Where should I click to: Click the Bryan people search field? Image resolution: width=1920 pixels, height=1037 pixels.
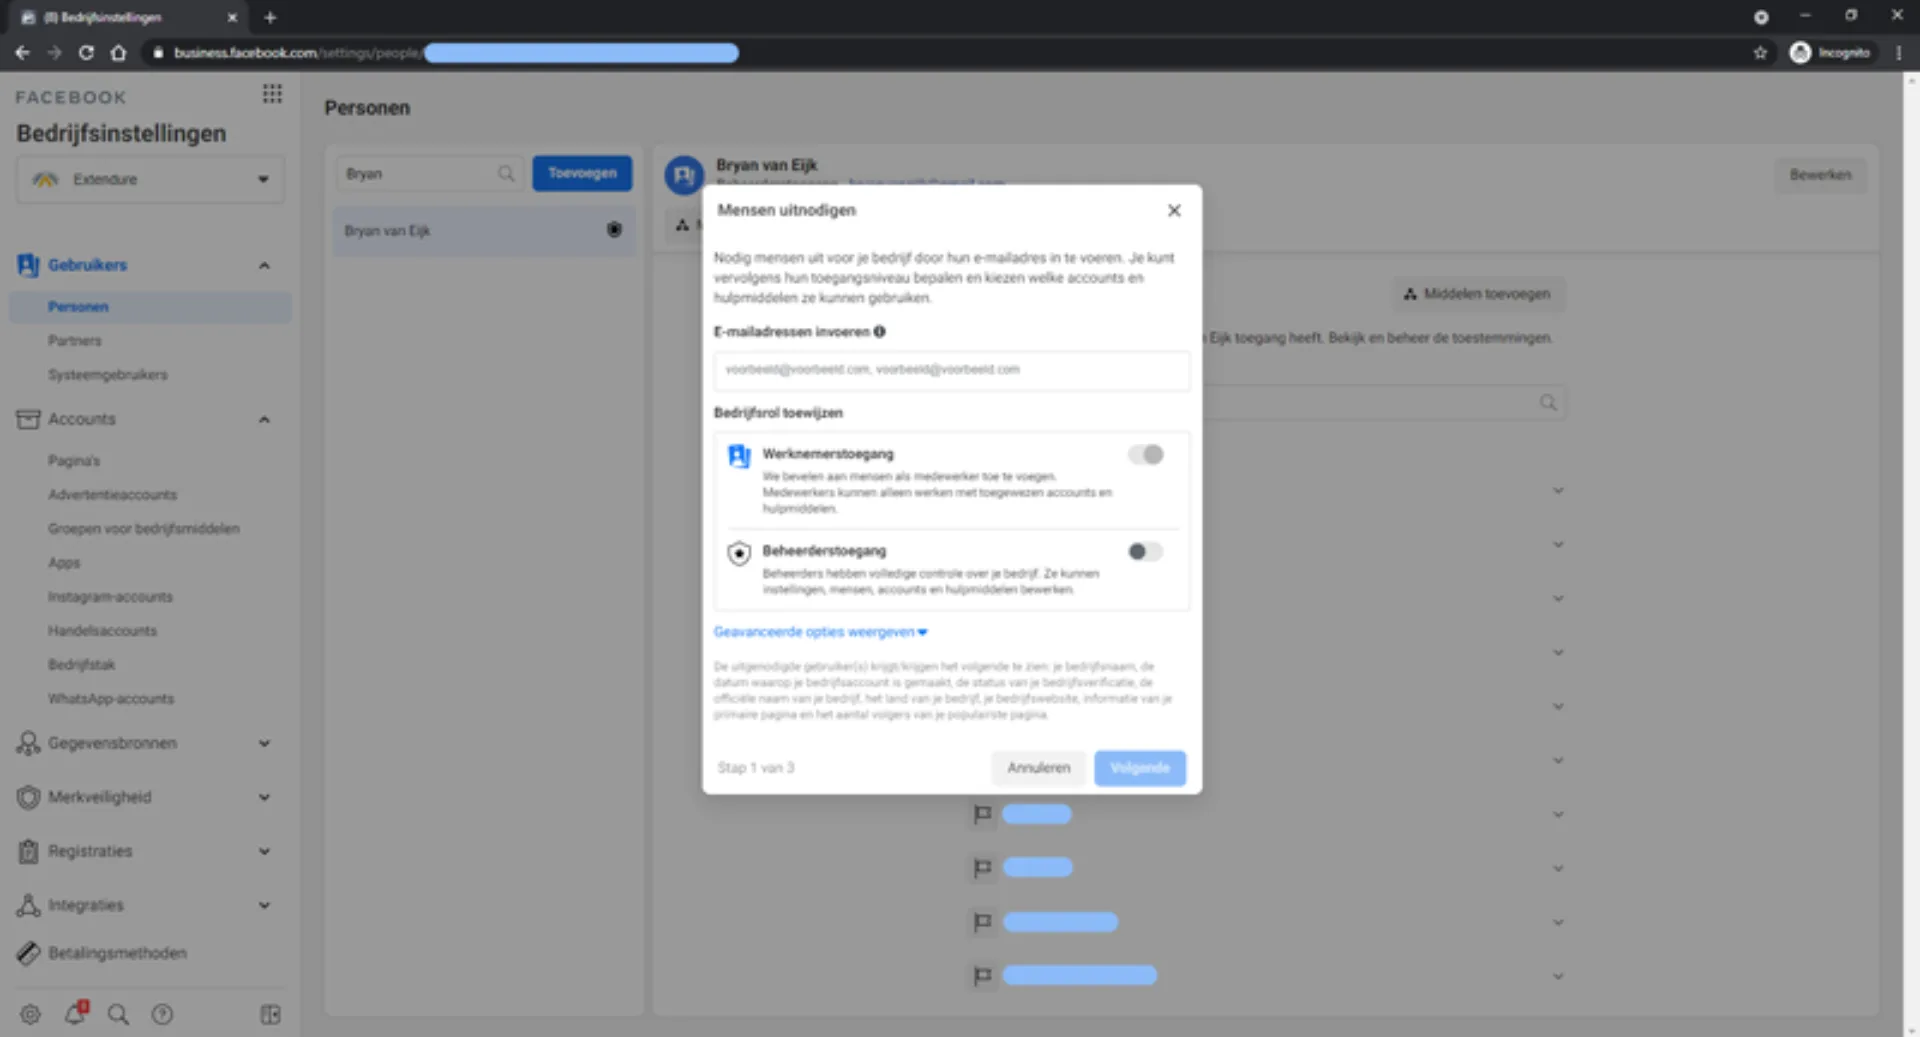point(428,174)
